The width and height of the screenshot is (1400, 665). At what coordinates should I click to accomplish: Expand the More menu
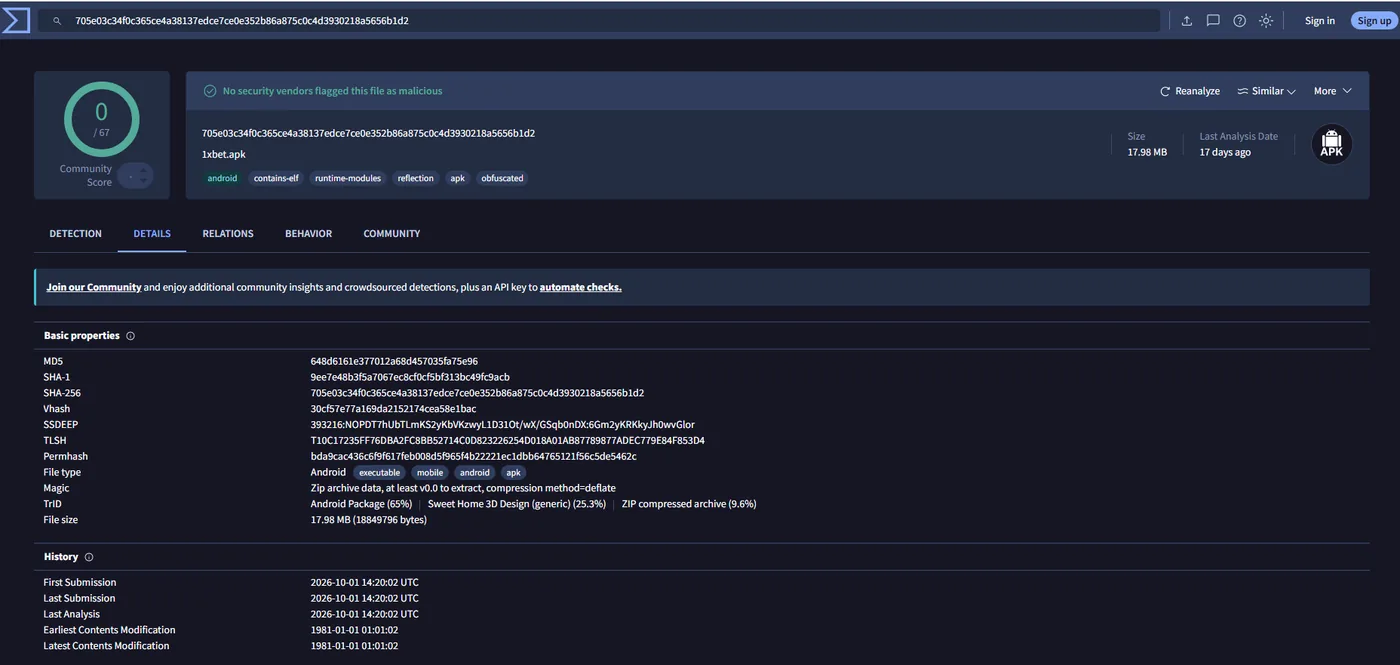pos(1333,91)
